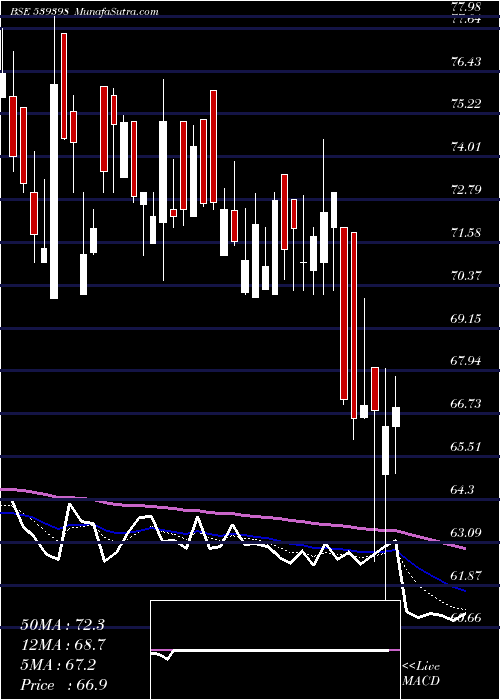Click the 63.09 price axis label
The height and width of the screenshot is (700, 500).
pyautogui.click(x=466, y=533)
